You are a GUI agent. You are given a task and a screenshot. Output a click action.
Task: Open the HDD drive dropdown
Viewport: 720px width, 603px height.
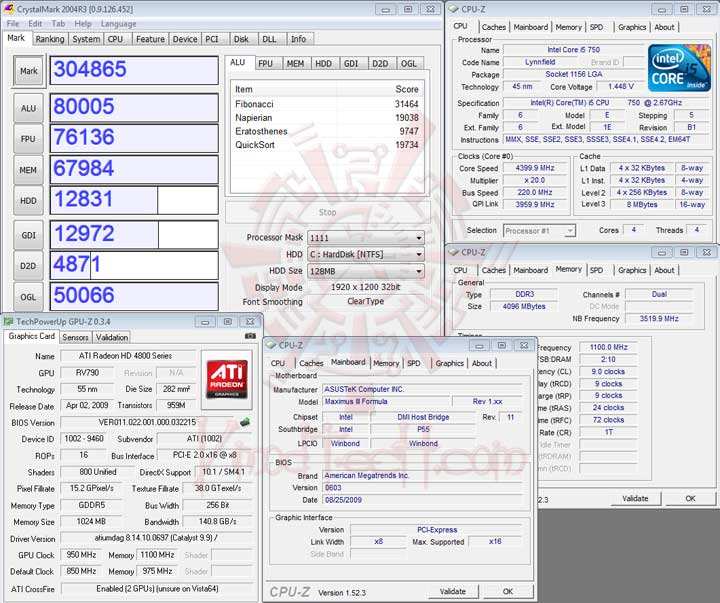(x=366, y=254)
